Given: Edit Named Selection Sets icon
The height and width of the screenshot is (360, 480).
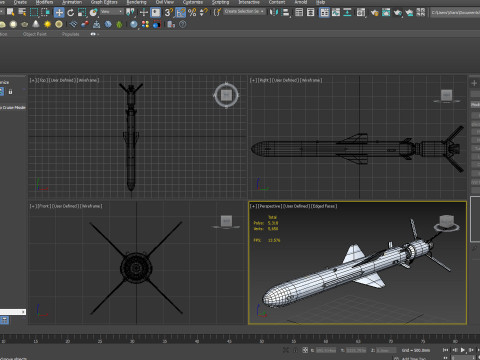Looking at the screenshot, I should (x=217, y=13).
